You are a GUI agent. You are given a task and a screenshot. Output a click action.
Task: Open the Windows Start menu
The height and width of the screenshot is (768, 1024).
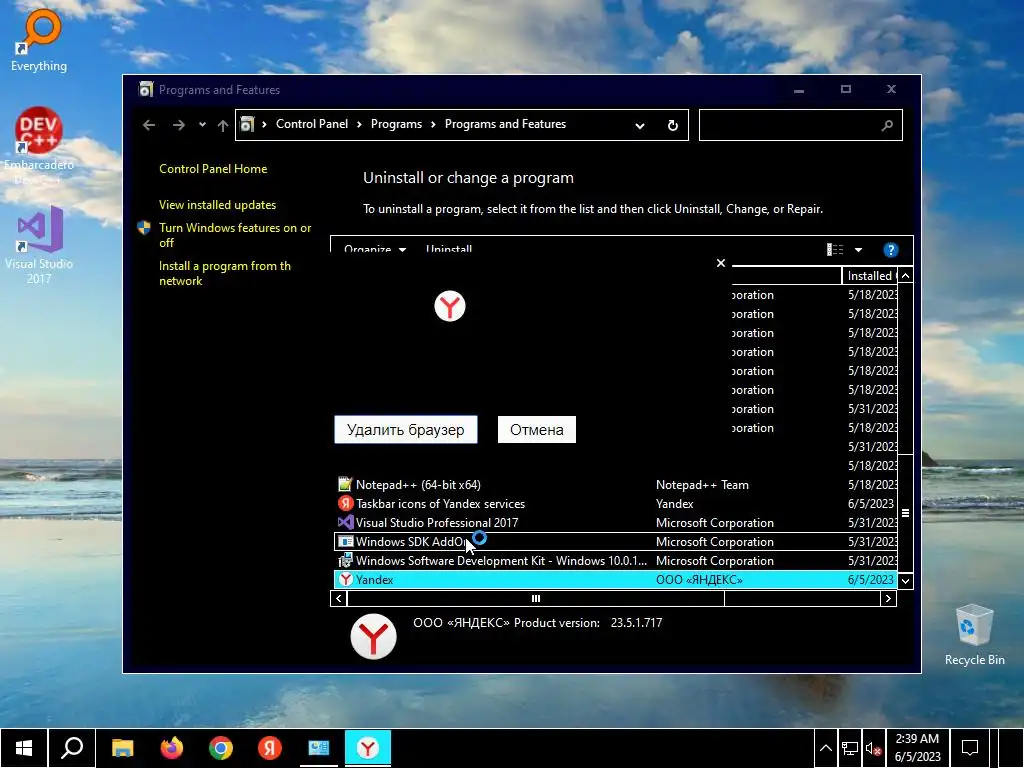point(24,748)
